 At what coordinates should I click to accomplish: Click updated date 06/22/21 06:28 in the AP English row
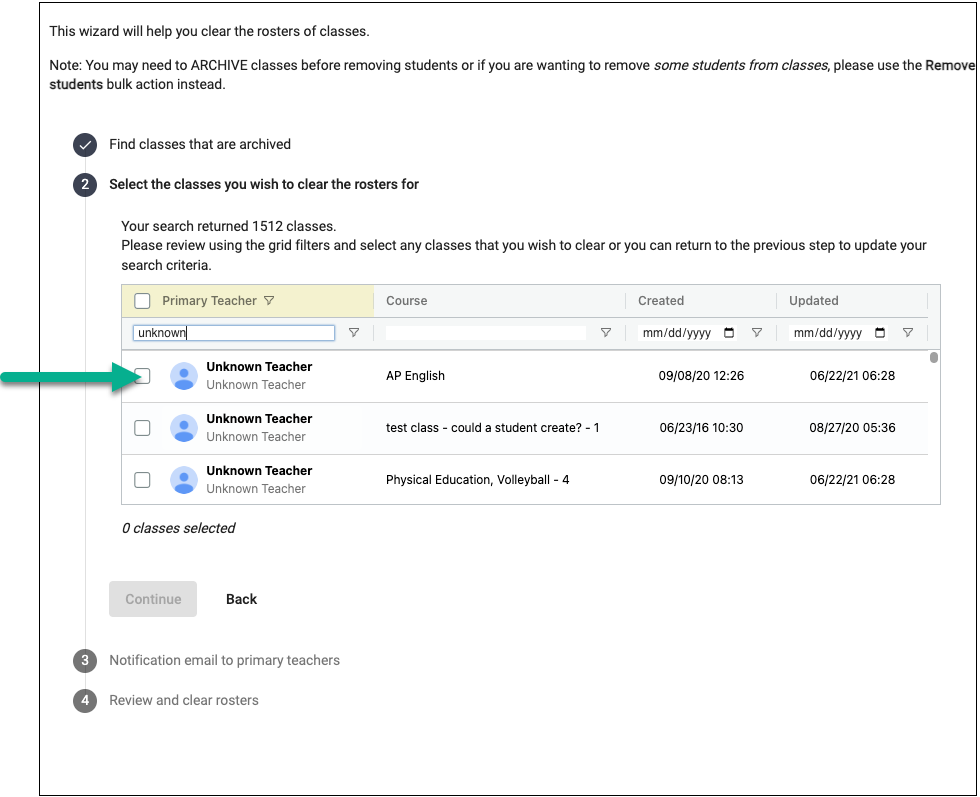click(852, 376)
